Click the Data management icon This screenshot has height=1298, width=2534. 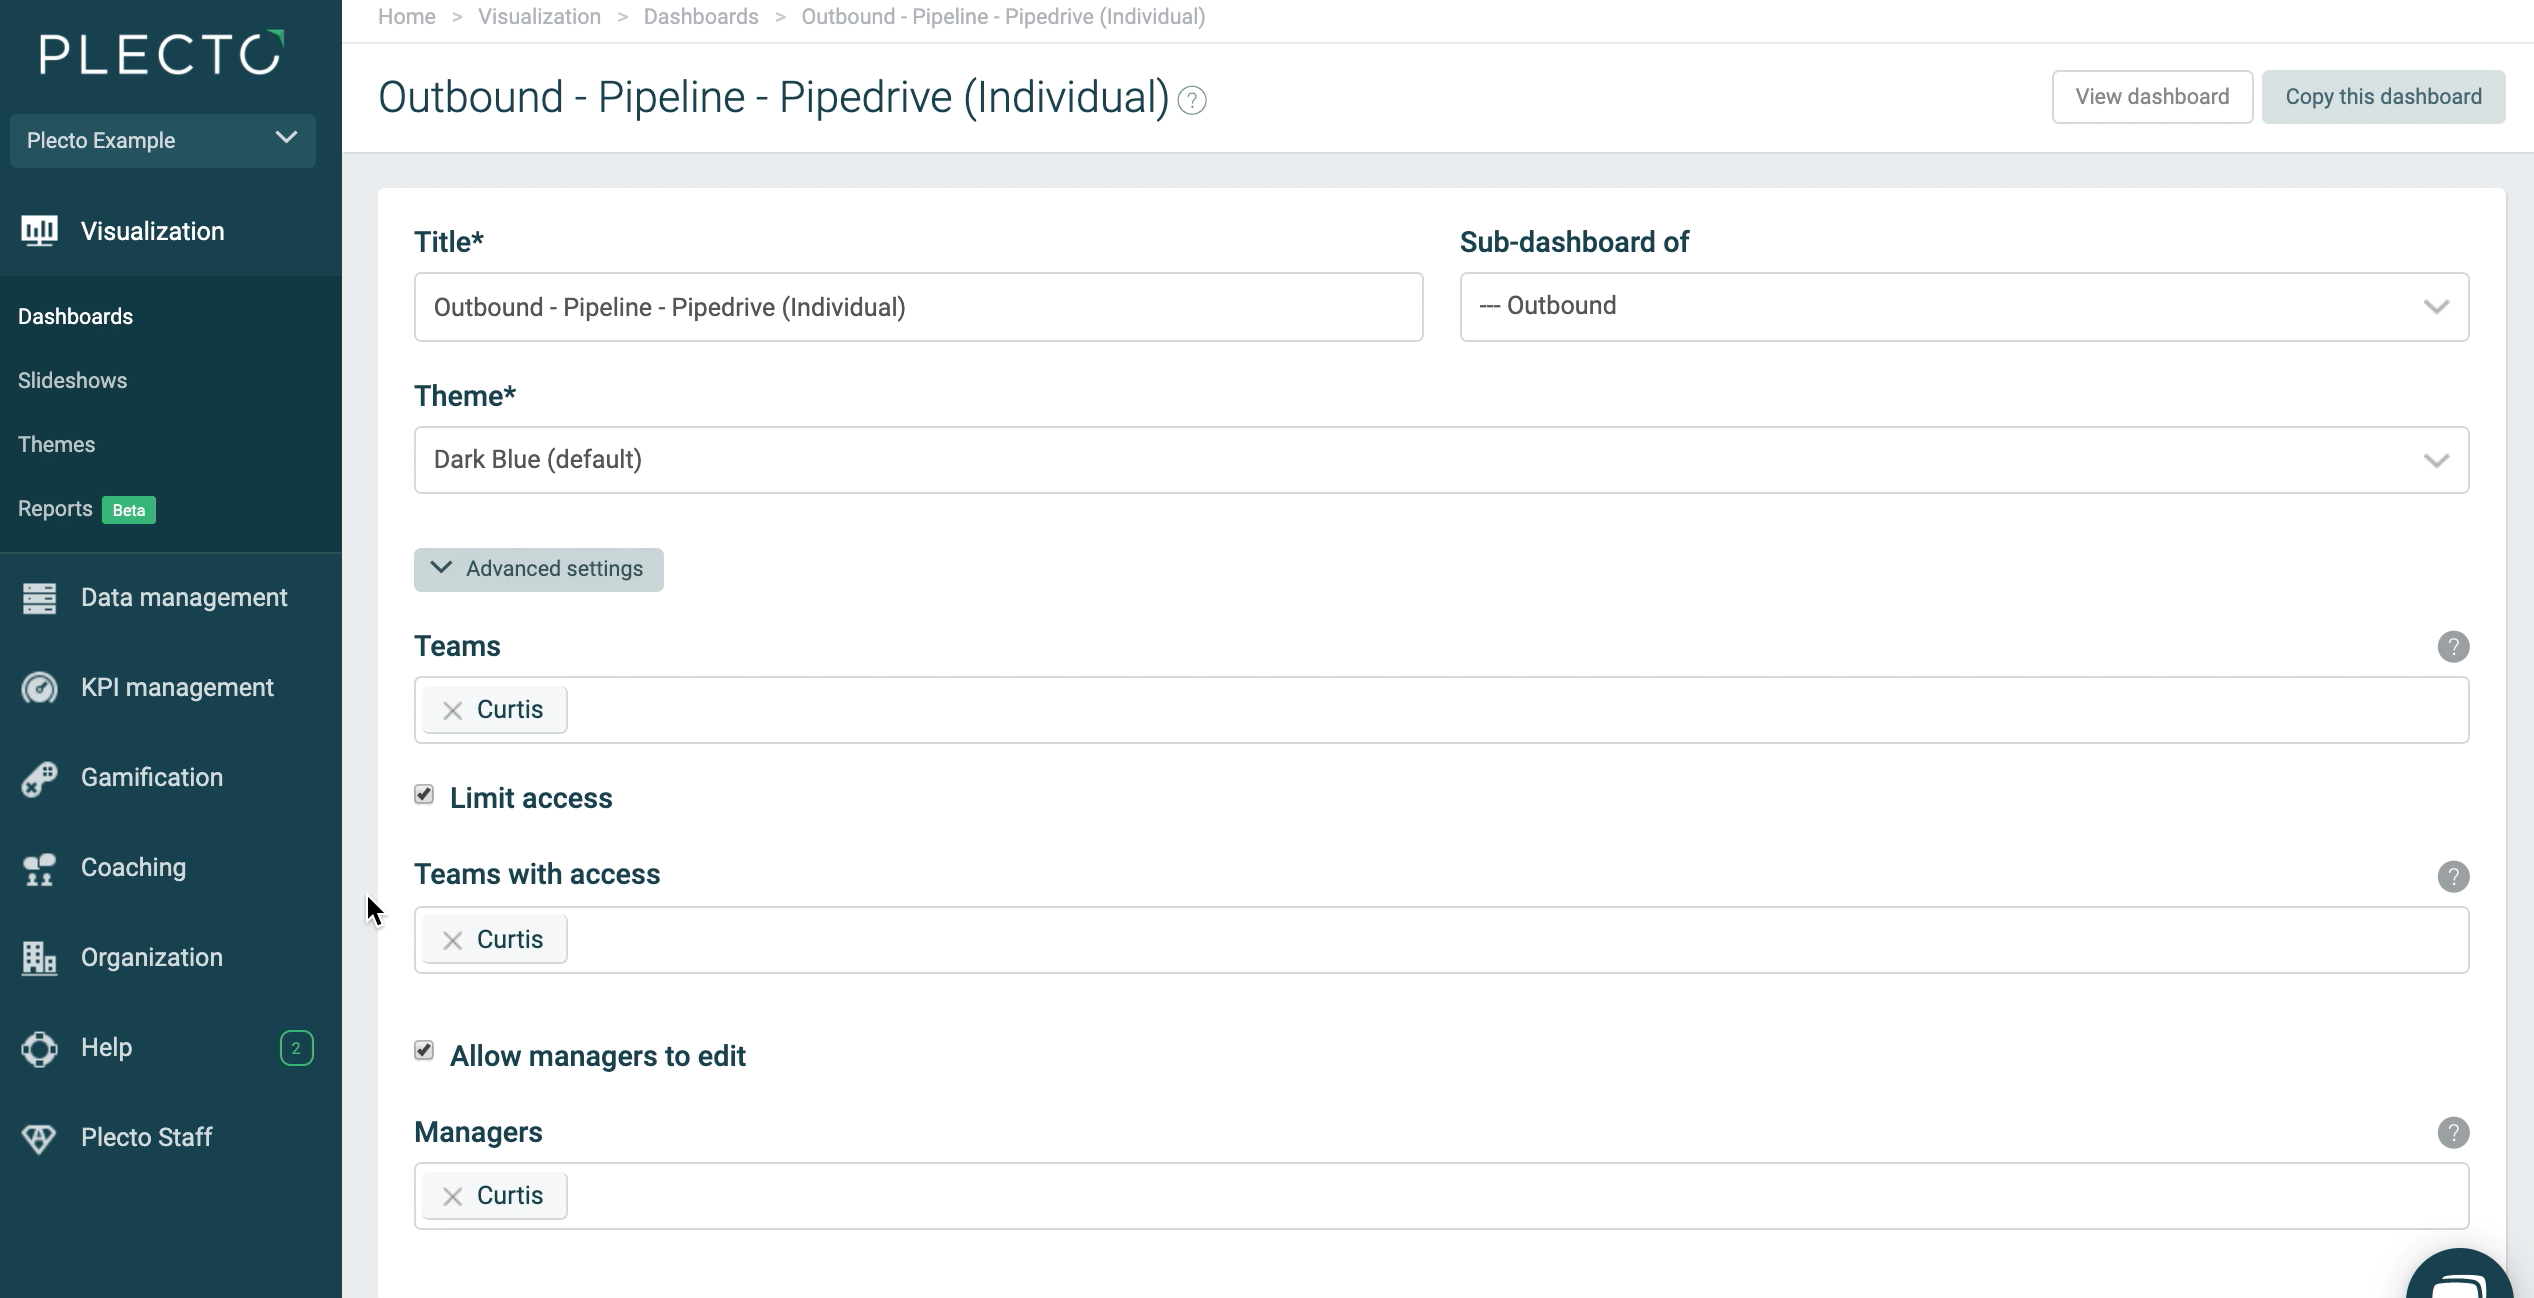pyautogui.click(x=39, y=598)
